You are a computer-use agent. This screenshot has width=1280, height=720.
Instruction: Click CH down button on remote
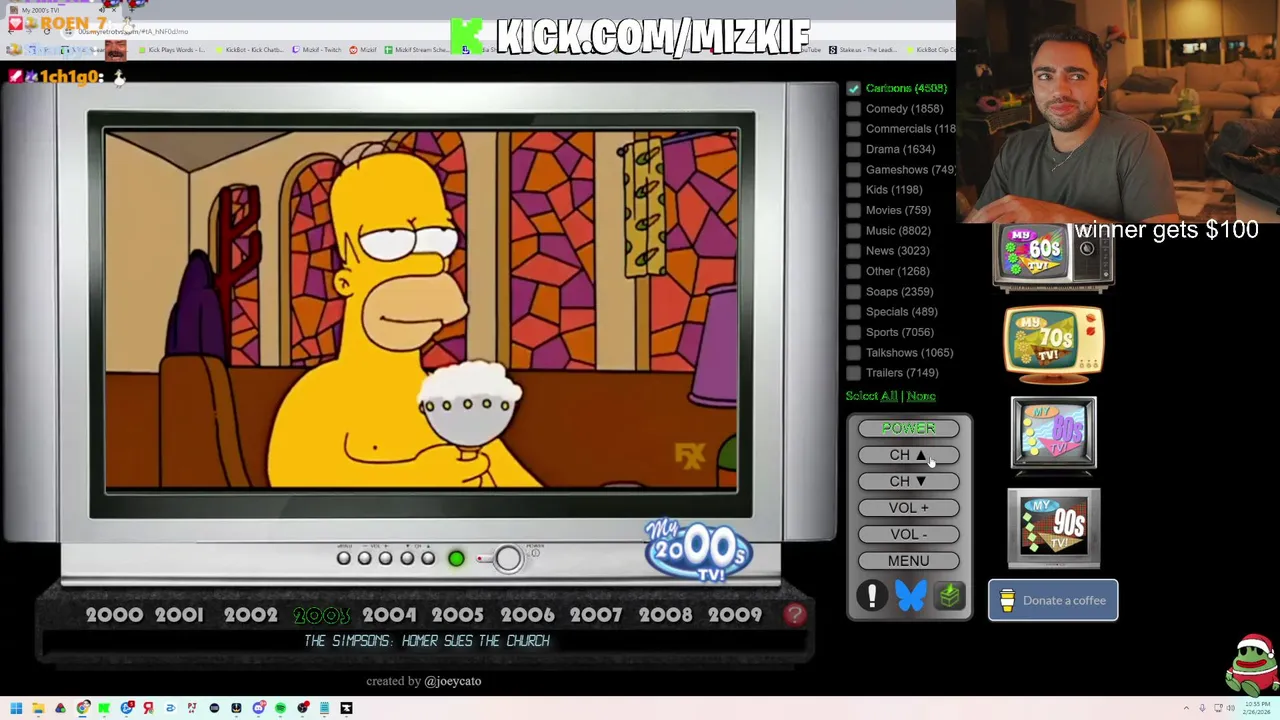(908, 481)
